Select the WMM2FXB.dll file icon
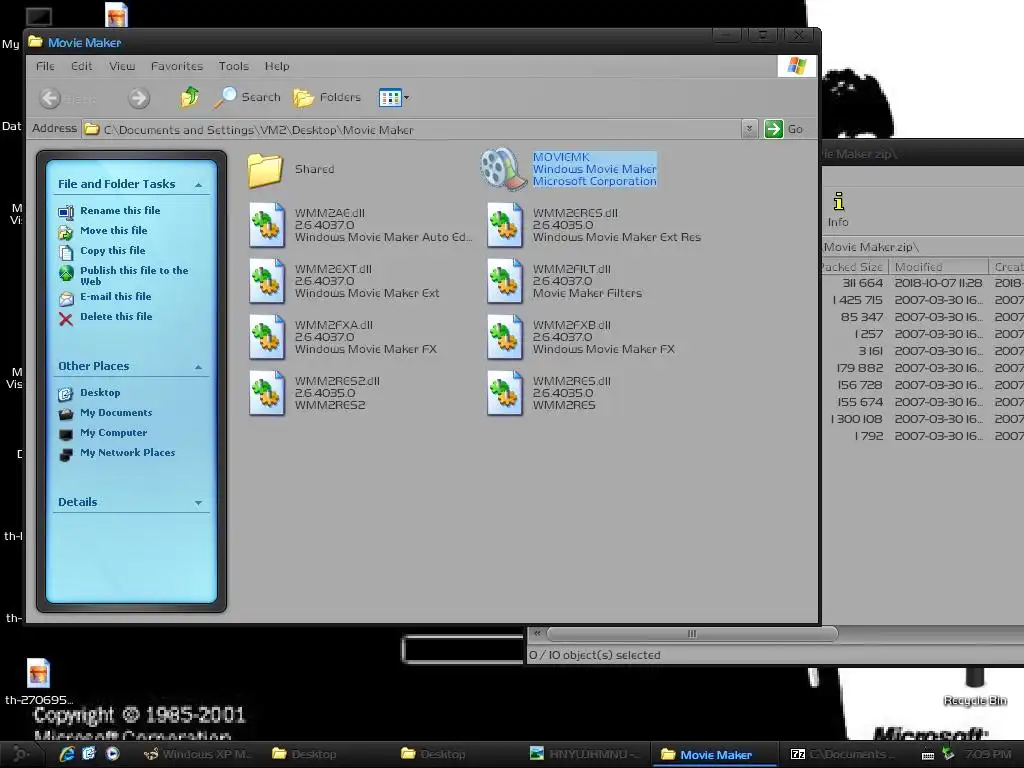 click(505, 337)
